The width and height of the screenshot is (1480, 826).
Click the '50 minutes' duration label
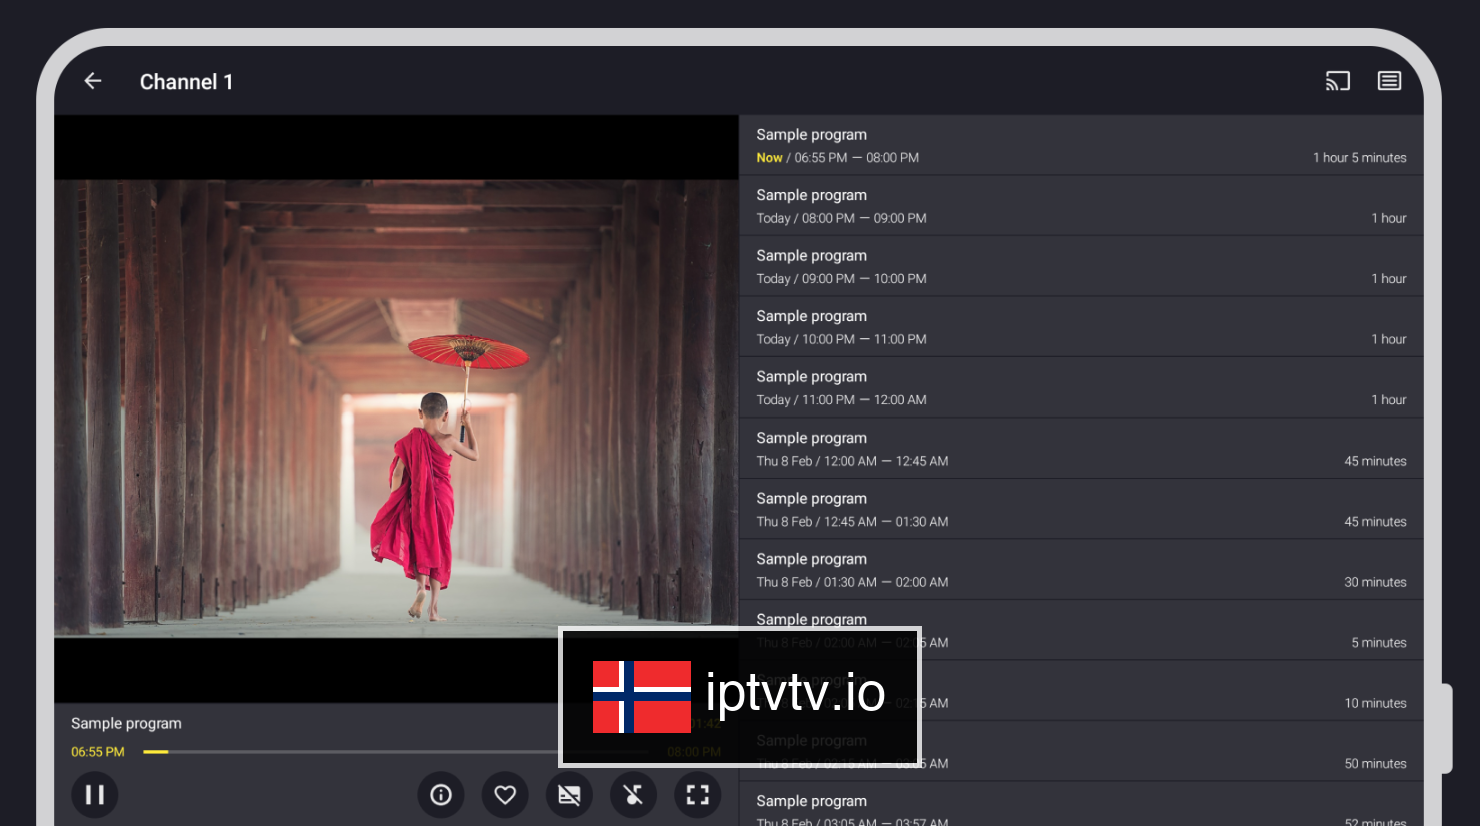click(1375, 764)
